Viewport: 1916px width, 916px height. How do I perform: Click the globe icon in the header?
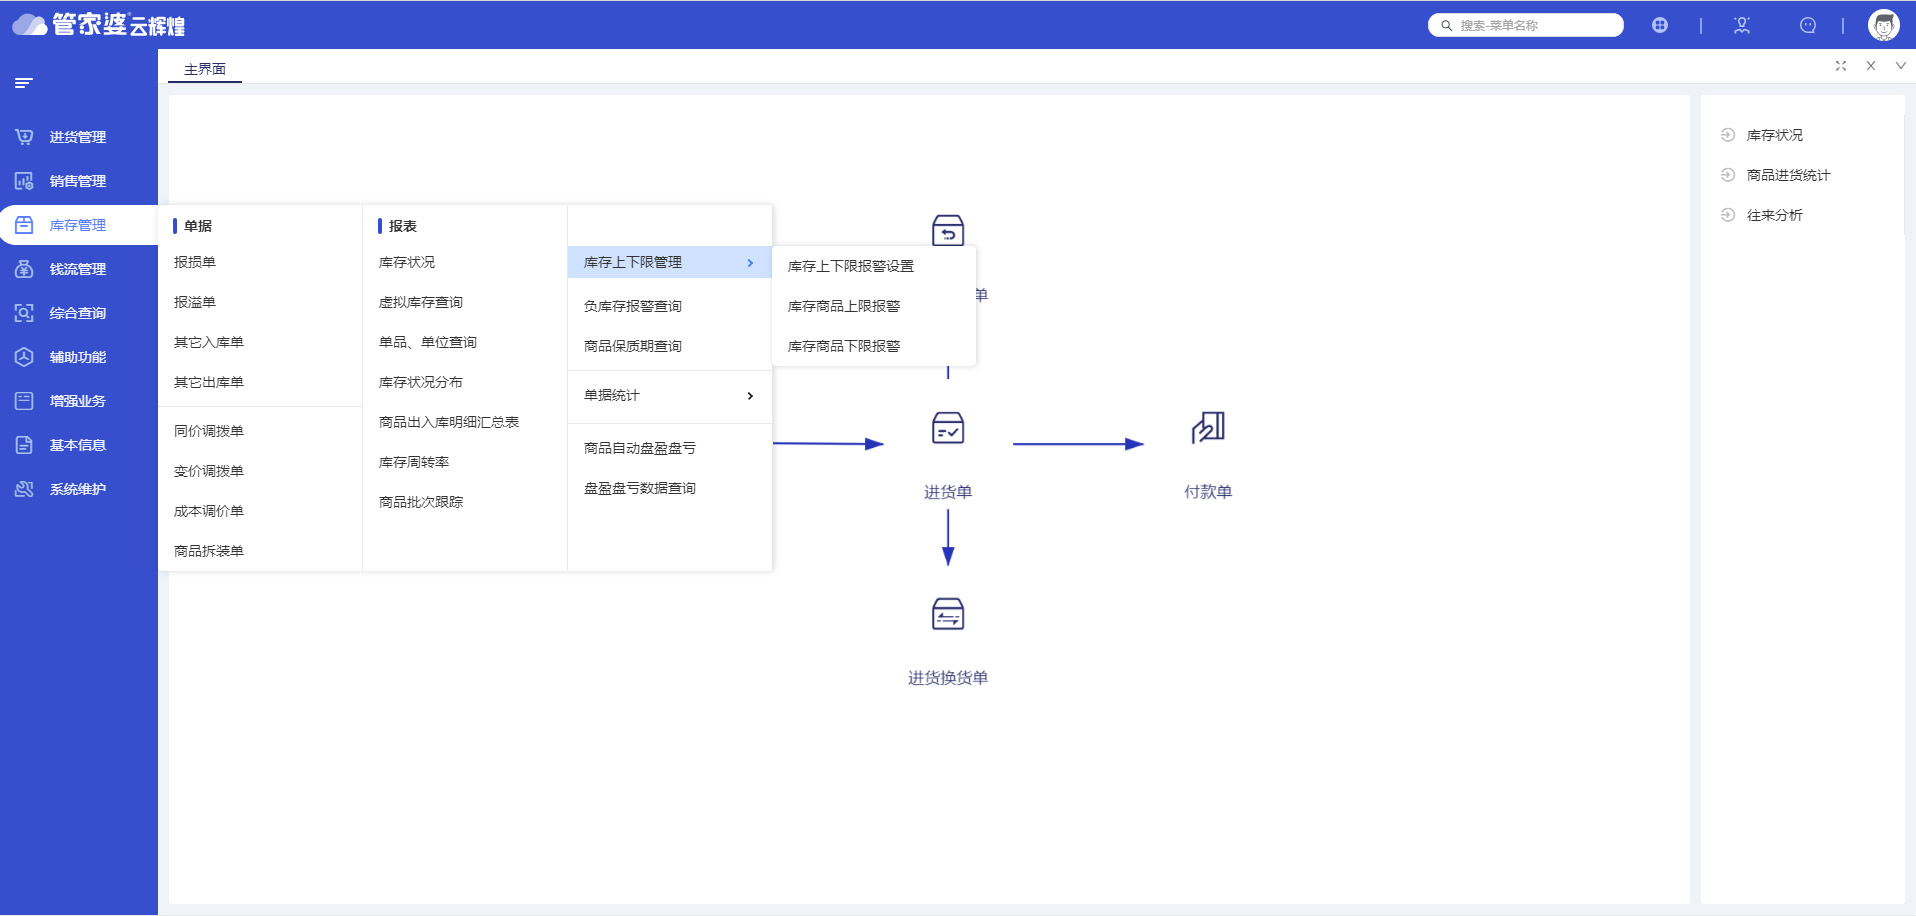click(1659, 25)
